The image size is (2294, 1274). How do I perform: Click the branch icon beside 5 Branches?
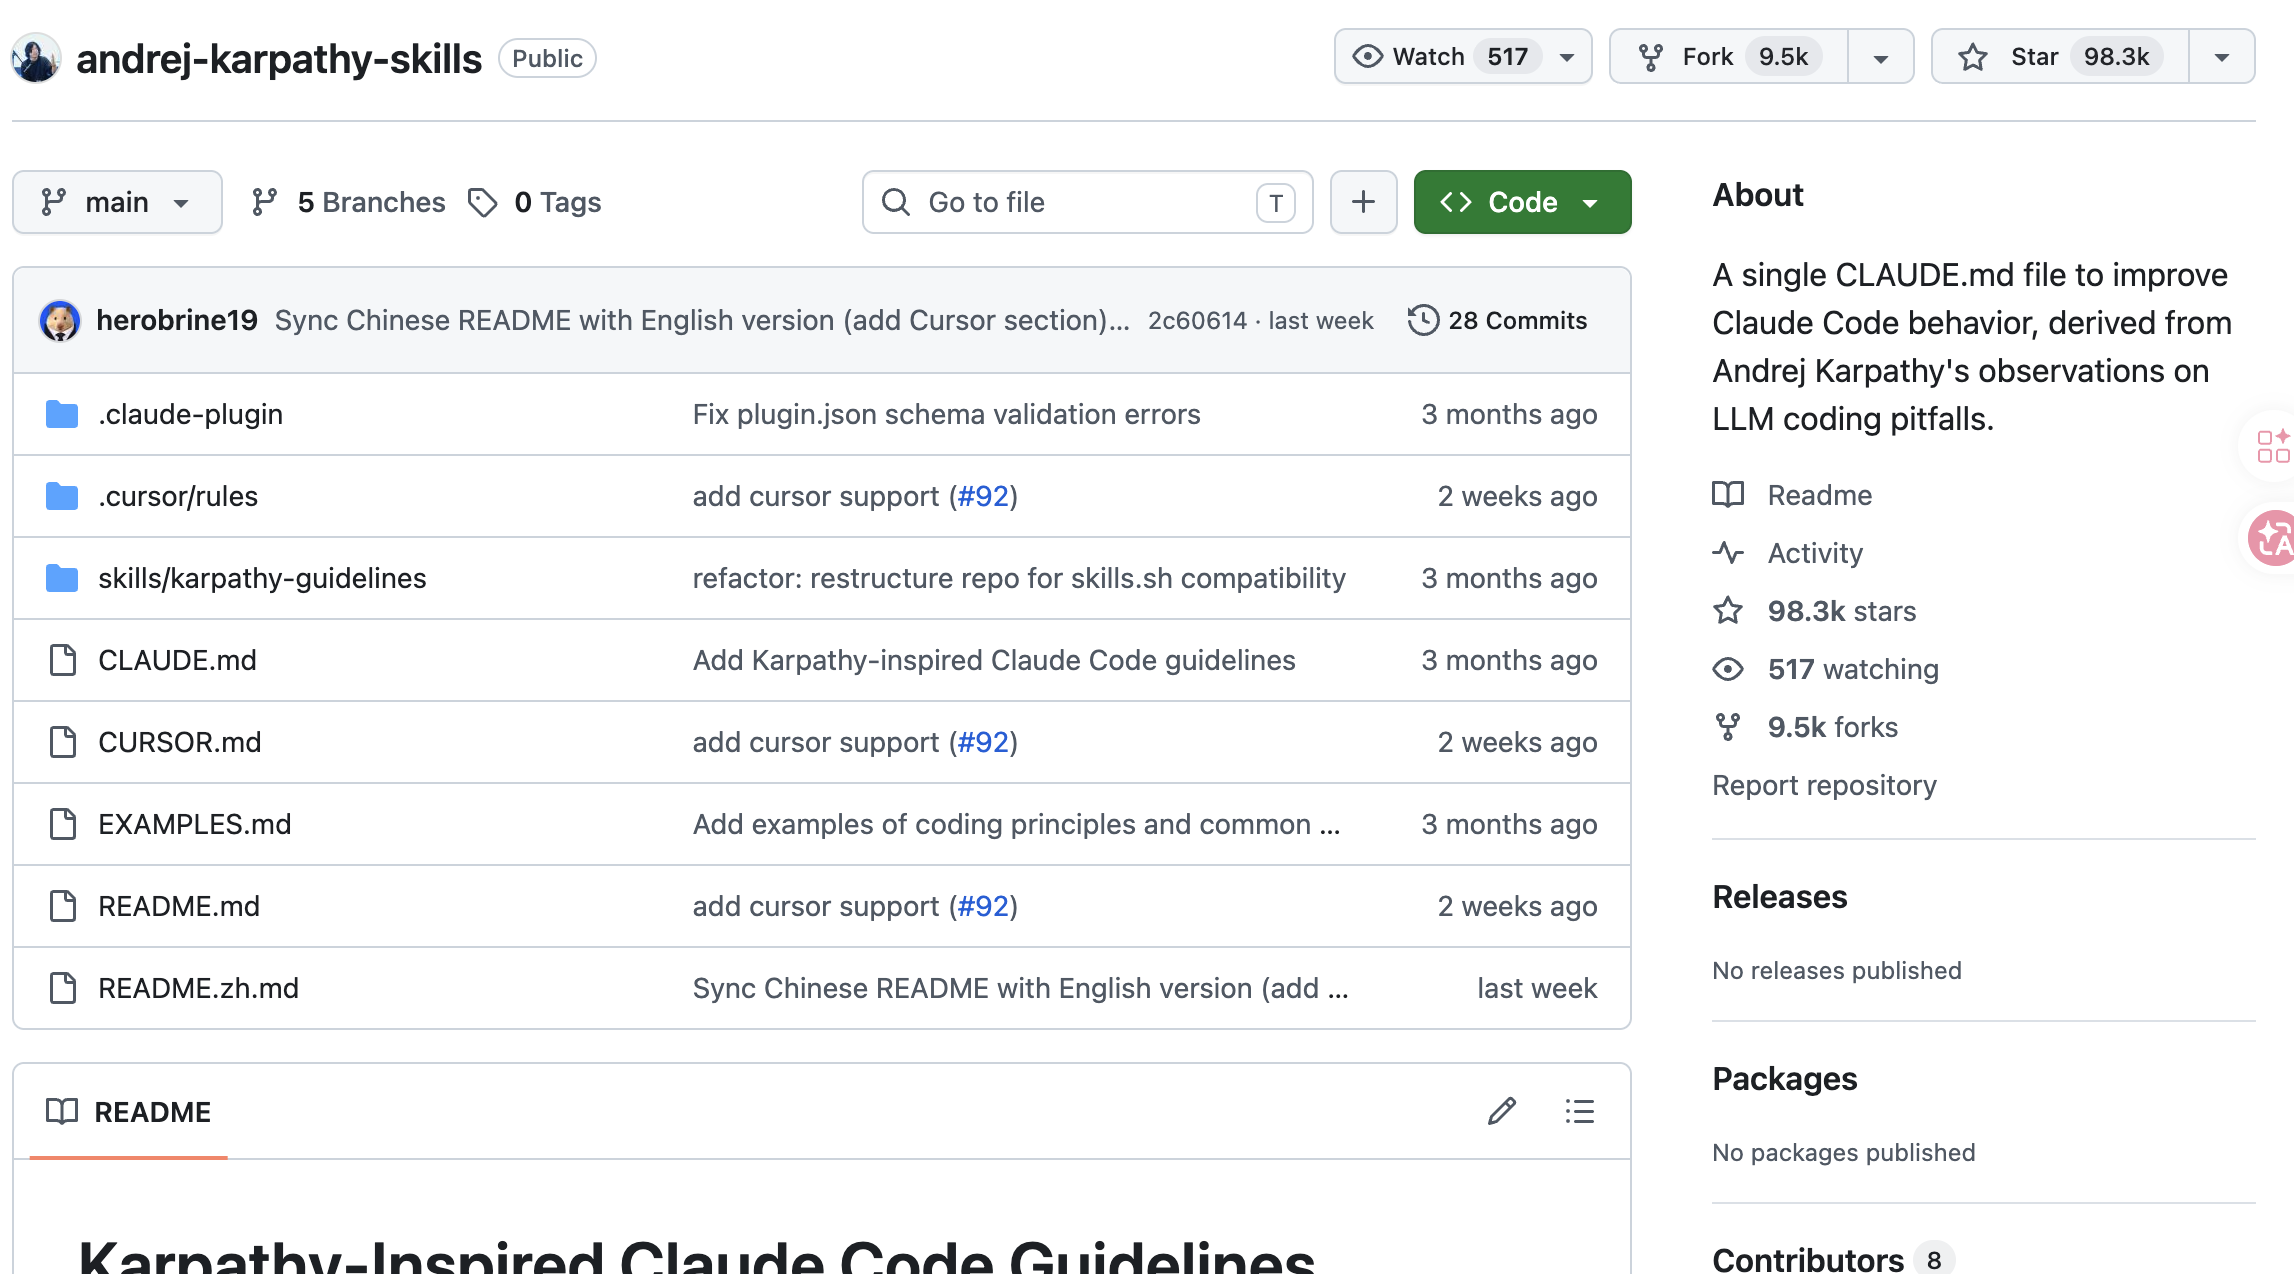pos(265,202)
